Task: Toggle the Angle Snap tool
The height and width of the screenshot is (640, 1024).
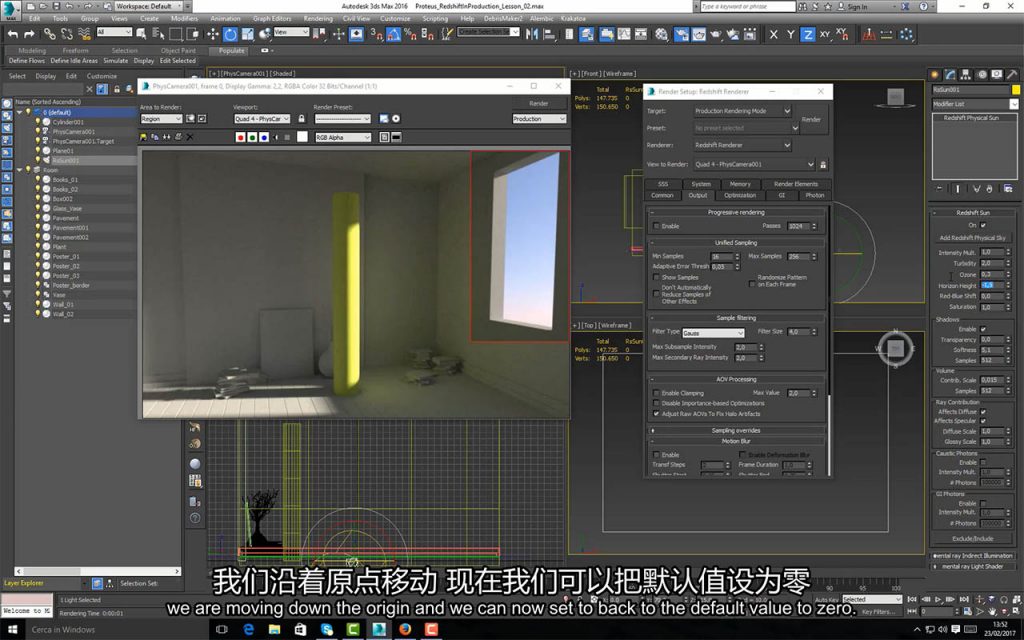Action: tap(393, 34)
